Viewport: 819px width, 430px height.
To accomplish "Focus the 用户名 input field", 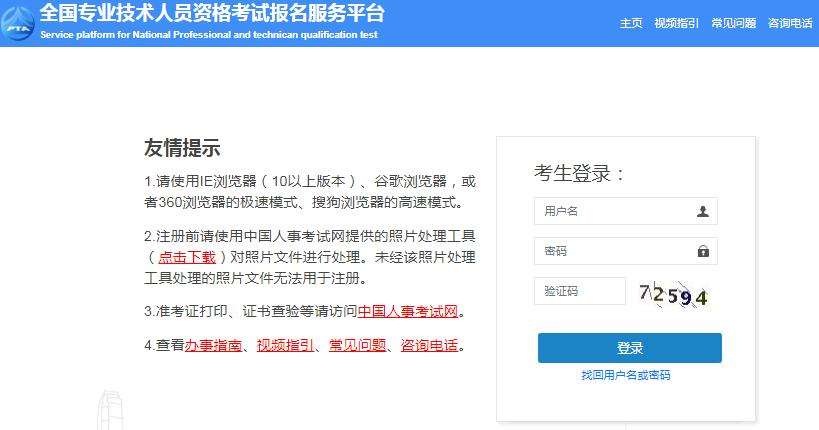I will click(x=615, y=211).
